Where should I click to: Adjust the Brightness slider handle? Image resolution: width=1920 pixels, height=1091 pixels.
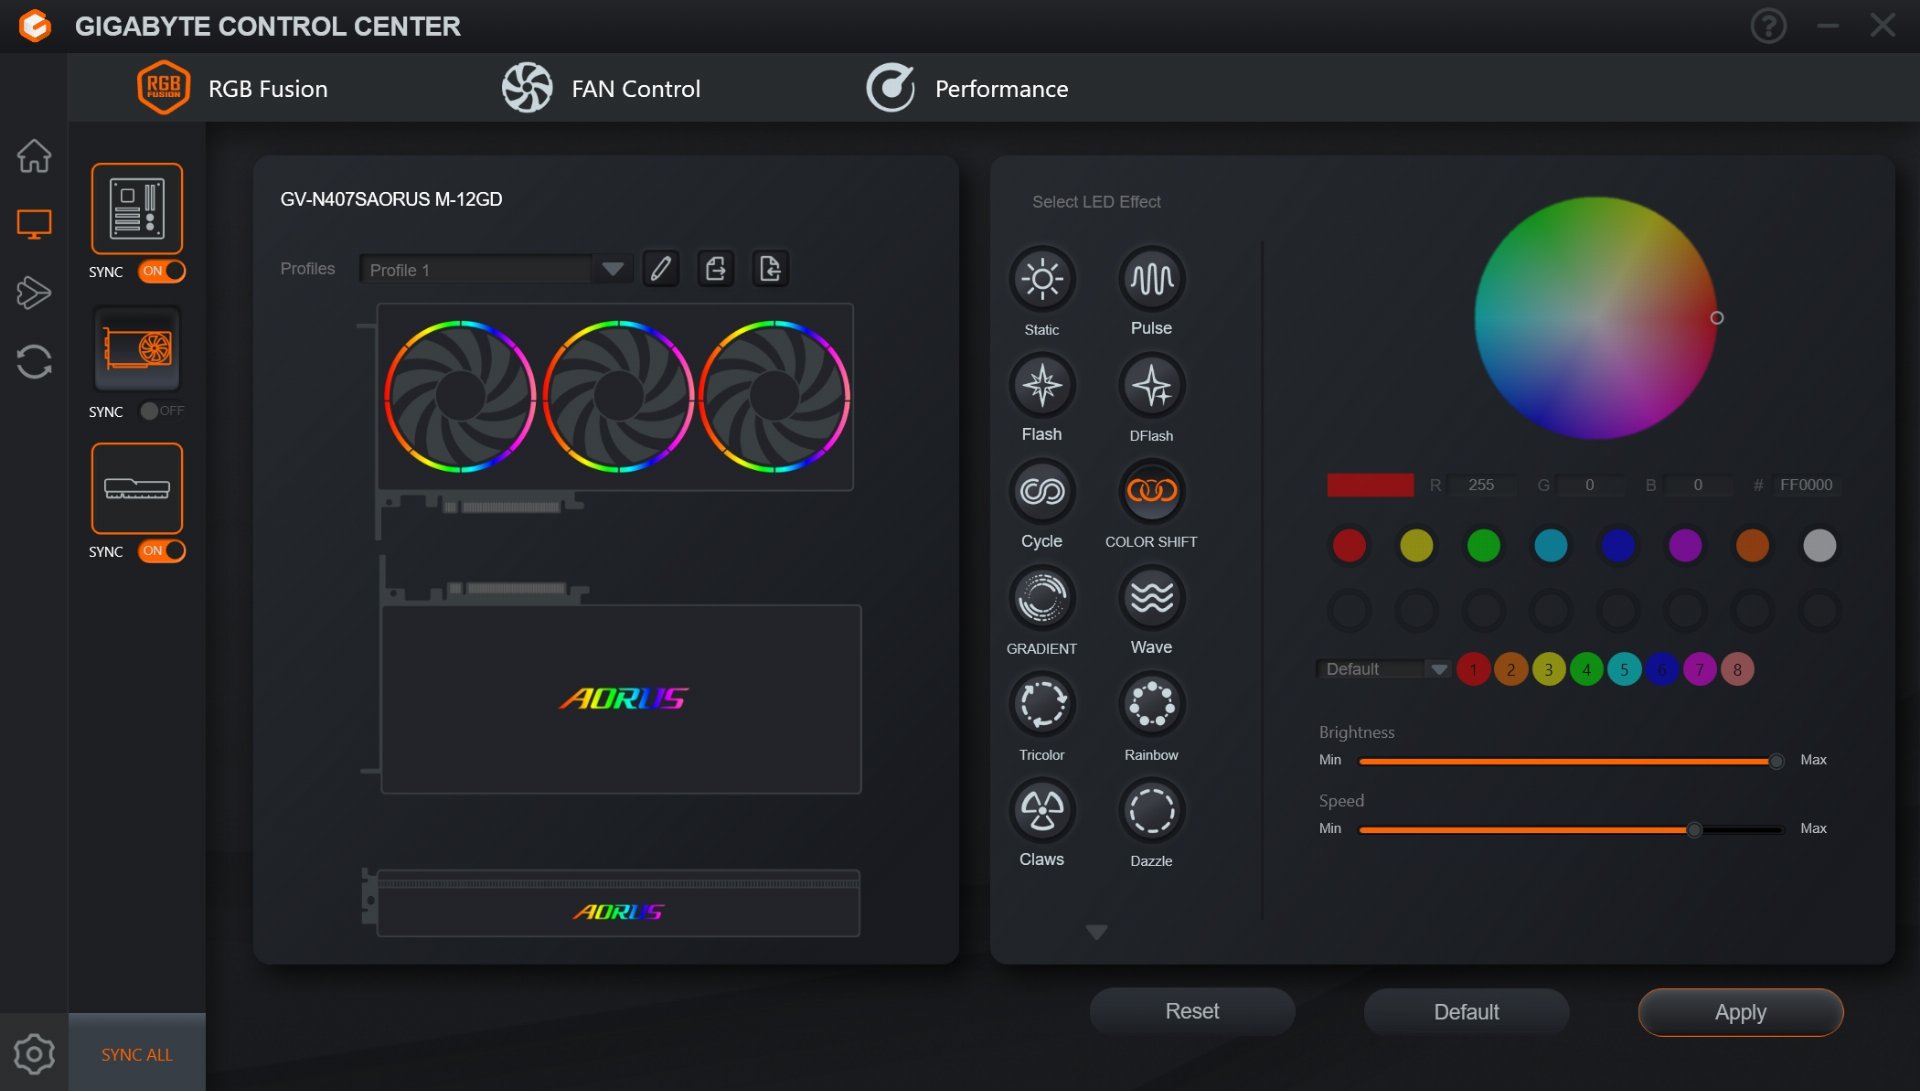1776,761
